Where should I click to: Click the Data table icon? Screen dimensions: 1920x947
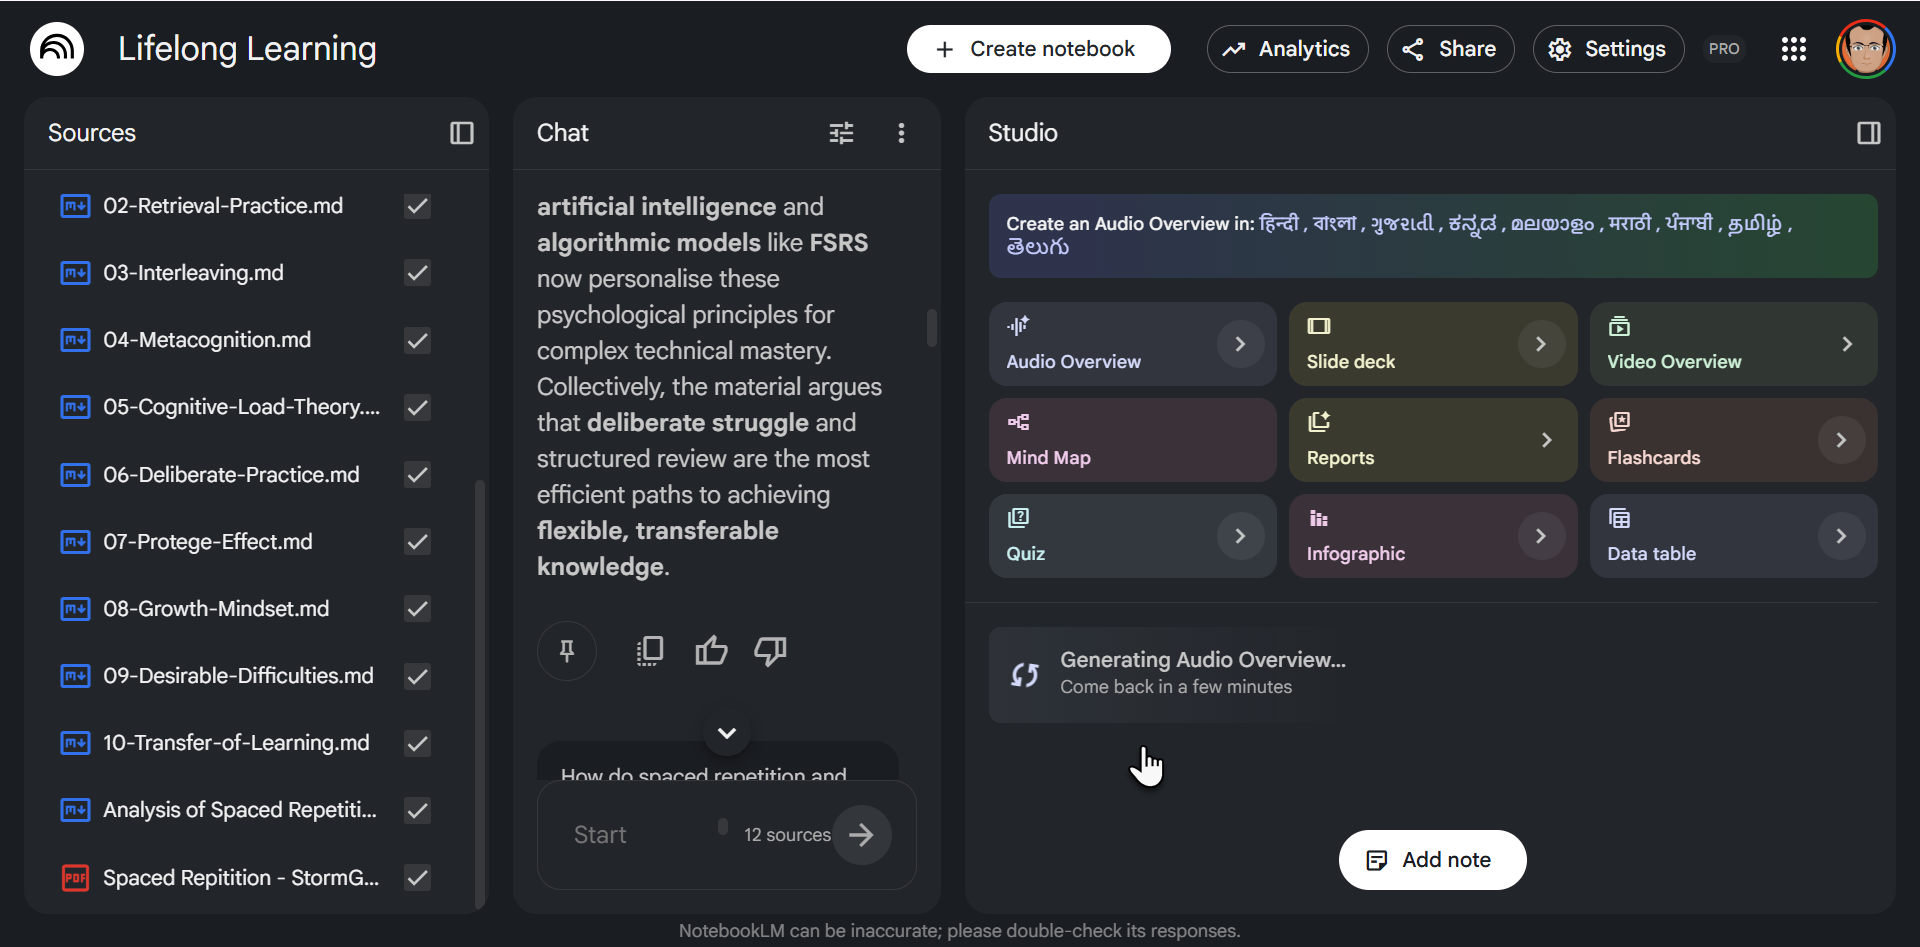[x=1619, y=518]
